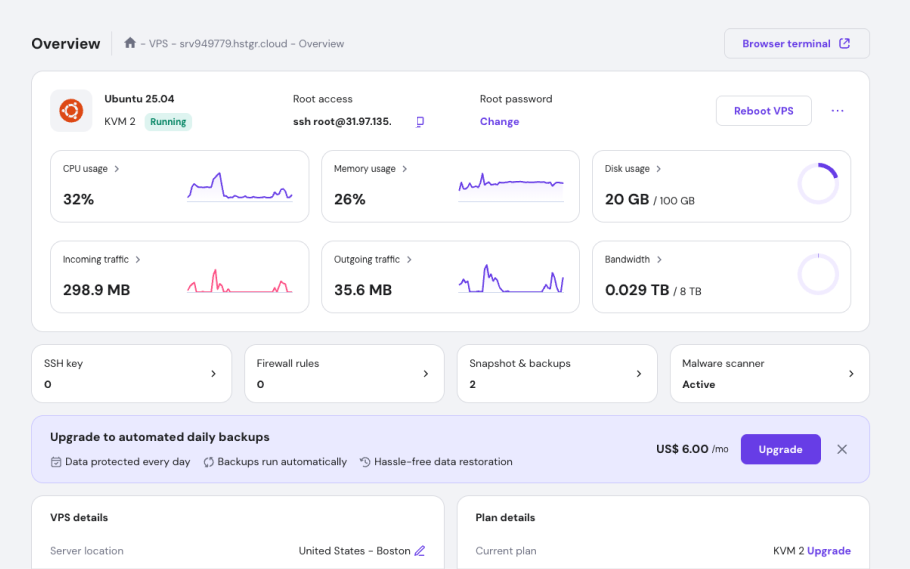The image size is (910, 569).
Task: Open the SSH key card chevron
Action: [213, 374]
